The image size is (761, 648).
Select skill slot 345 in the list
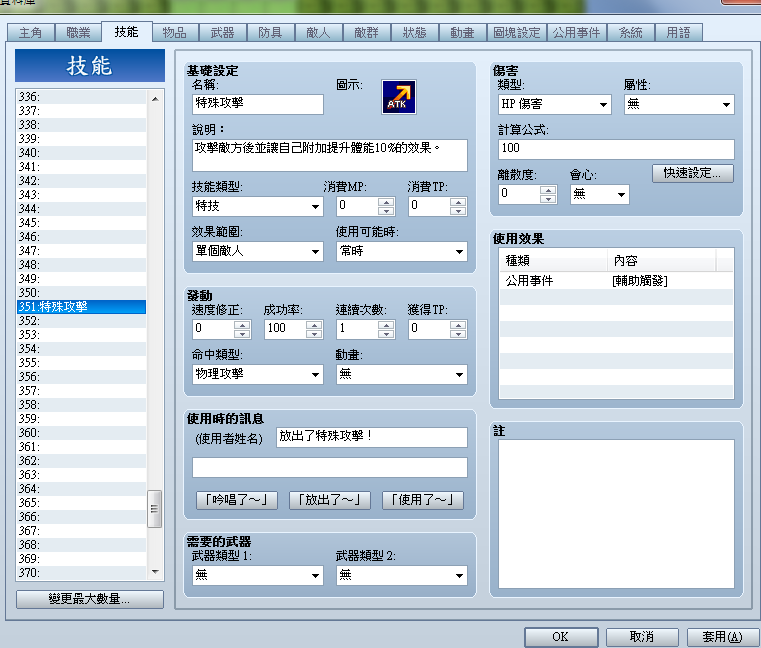pyautogui.click(x=81, y=223)
